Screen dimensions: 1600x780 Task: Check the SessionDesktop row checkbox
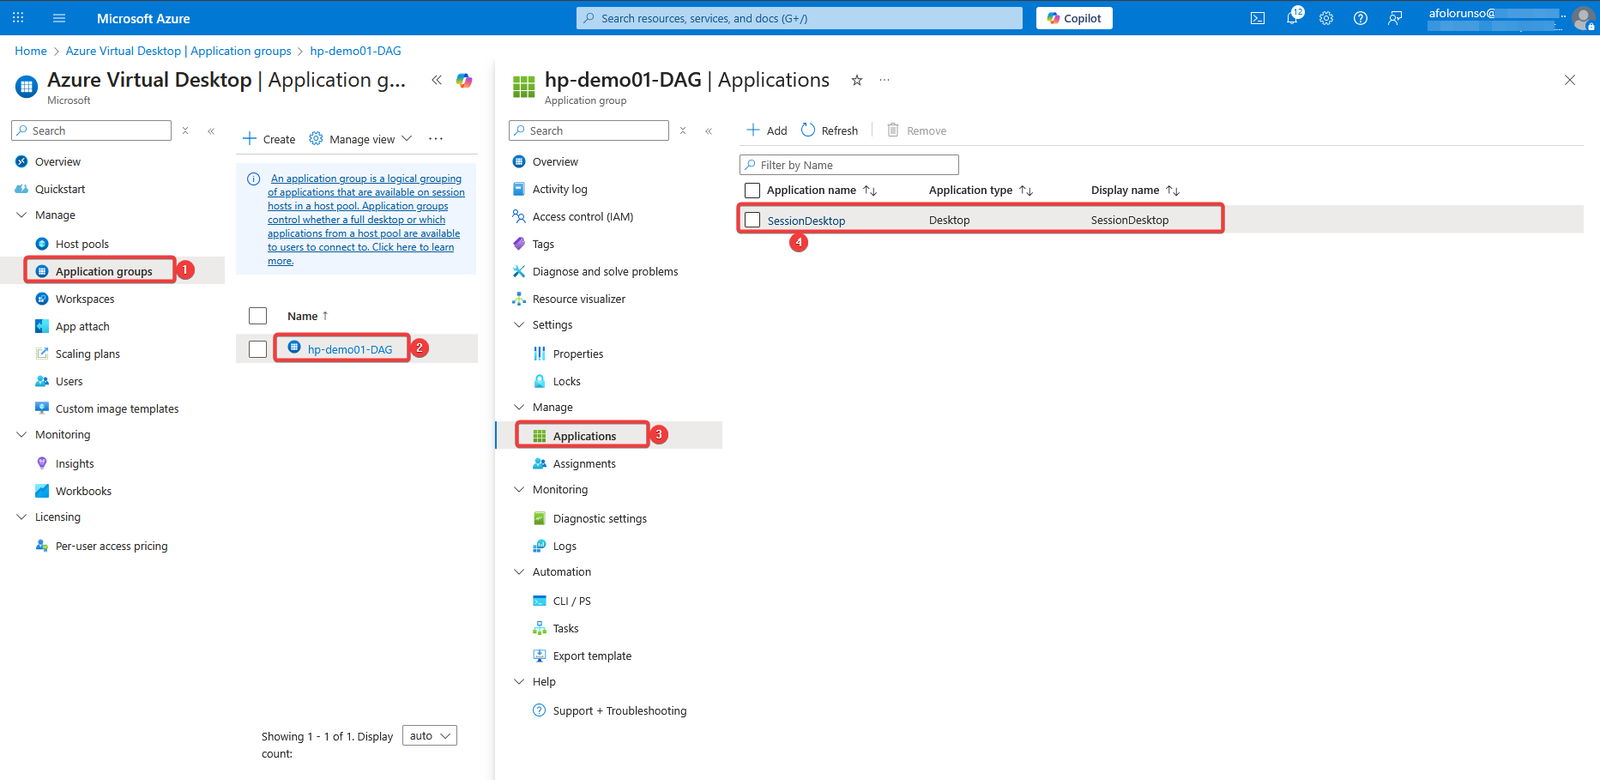point(753,220)
